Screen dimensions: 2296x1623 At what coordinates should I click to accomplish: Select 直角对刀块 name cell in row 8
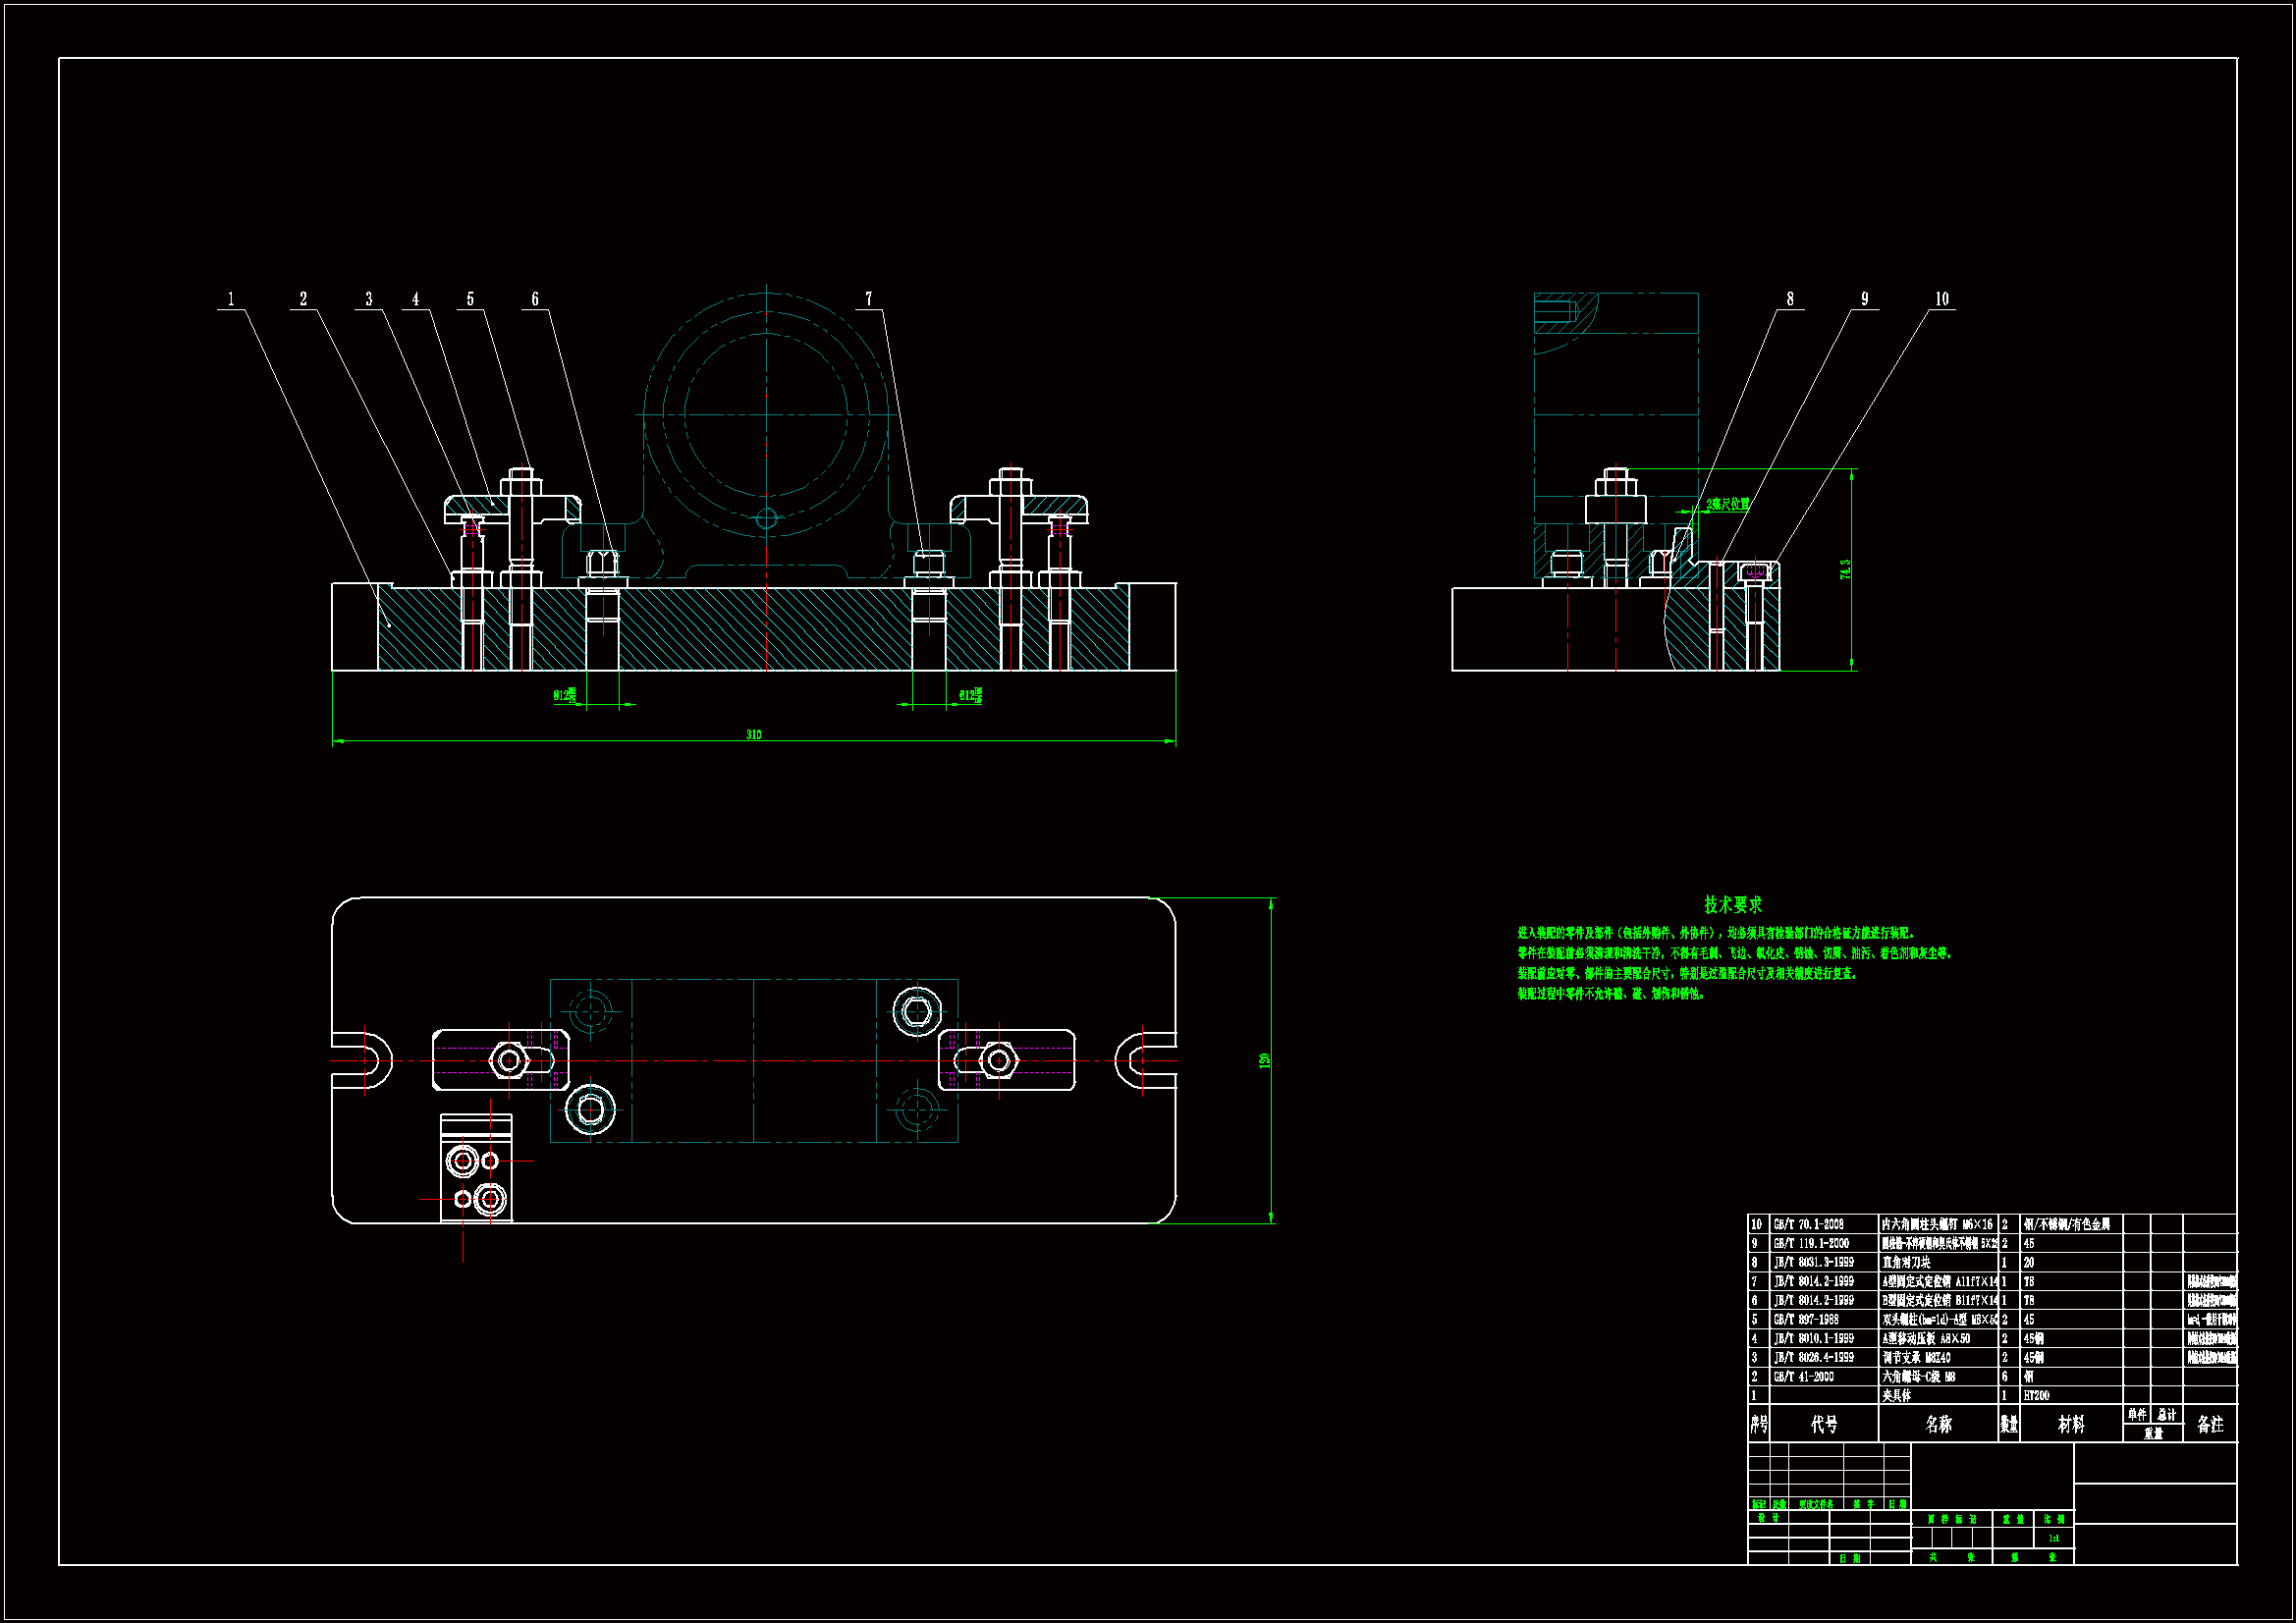coord(1906,1262)
